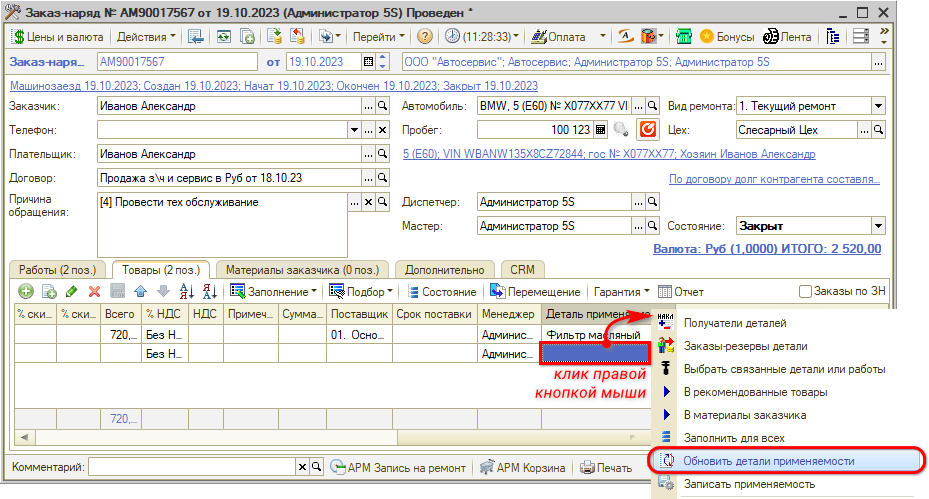Click the Отчет button
Screen dimensions: 929x499
(681, 292)
